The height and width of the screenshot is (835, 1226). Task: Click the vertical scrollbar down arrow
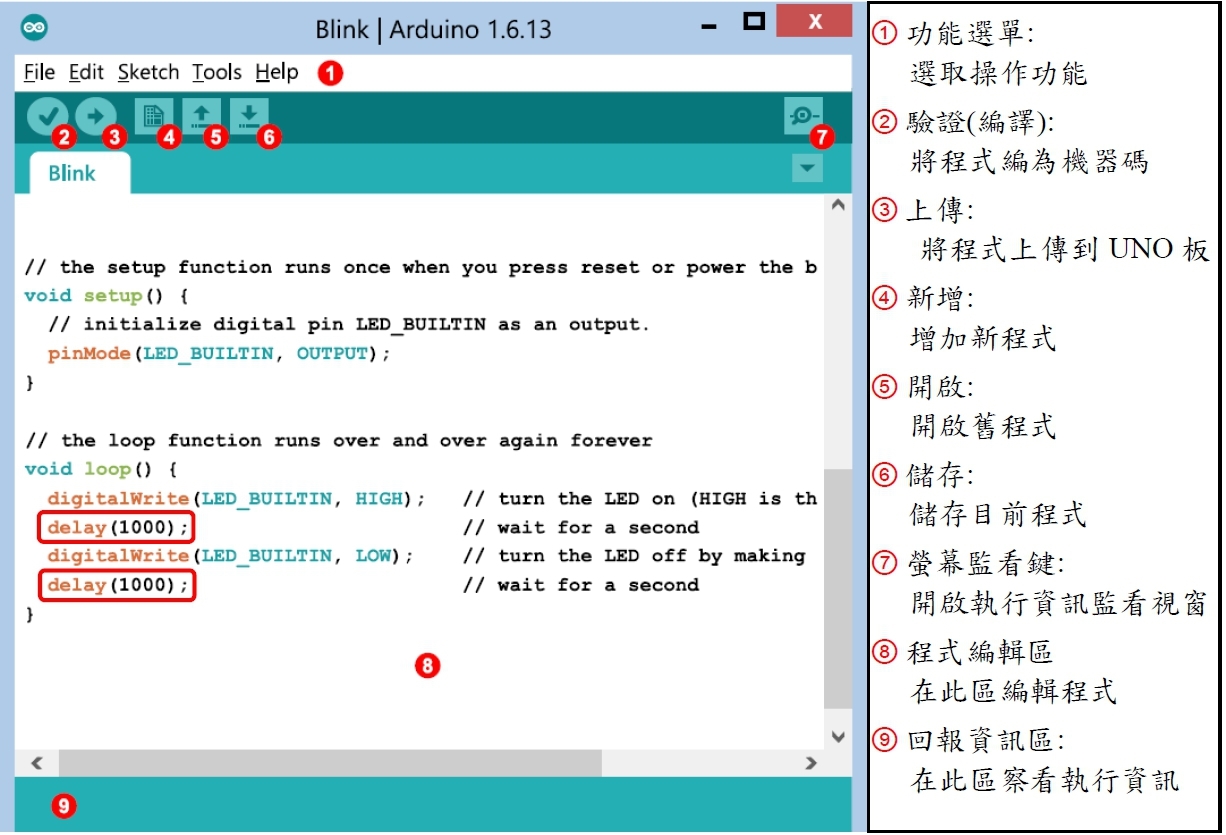point(838,737)
